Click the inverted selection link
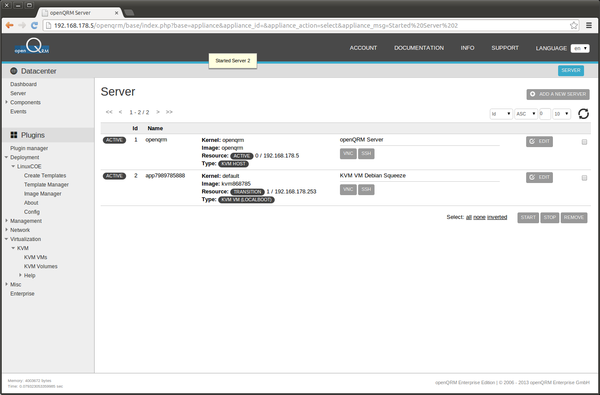The width and height of the screenshot is (600, 395). 497,217
